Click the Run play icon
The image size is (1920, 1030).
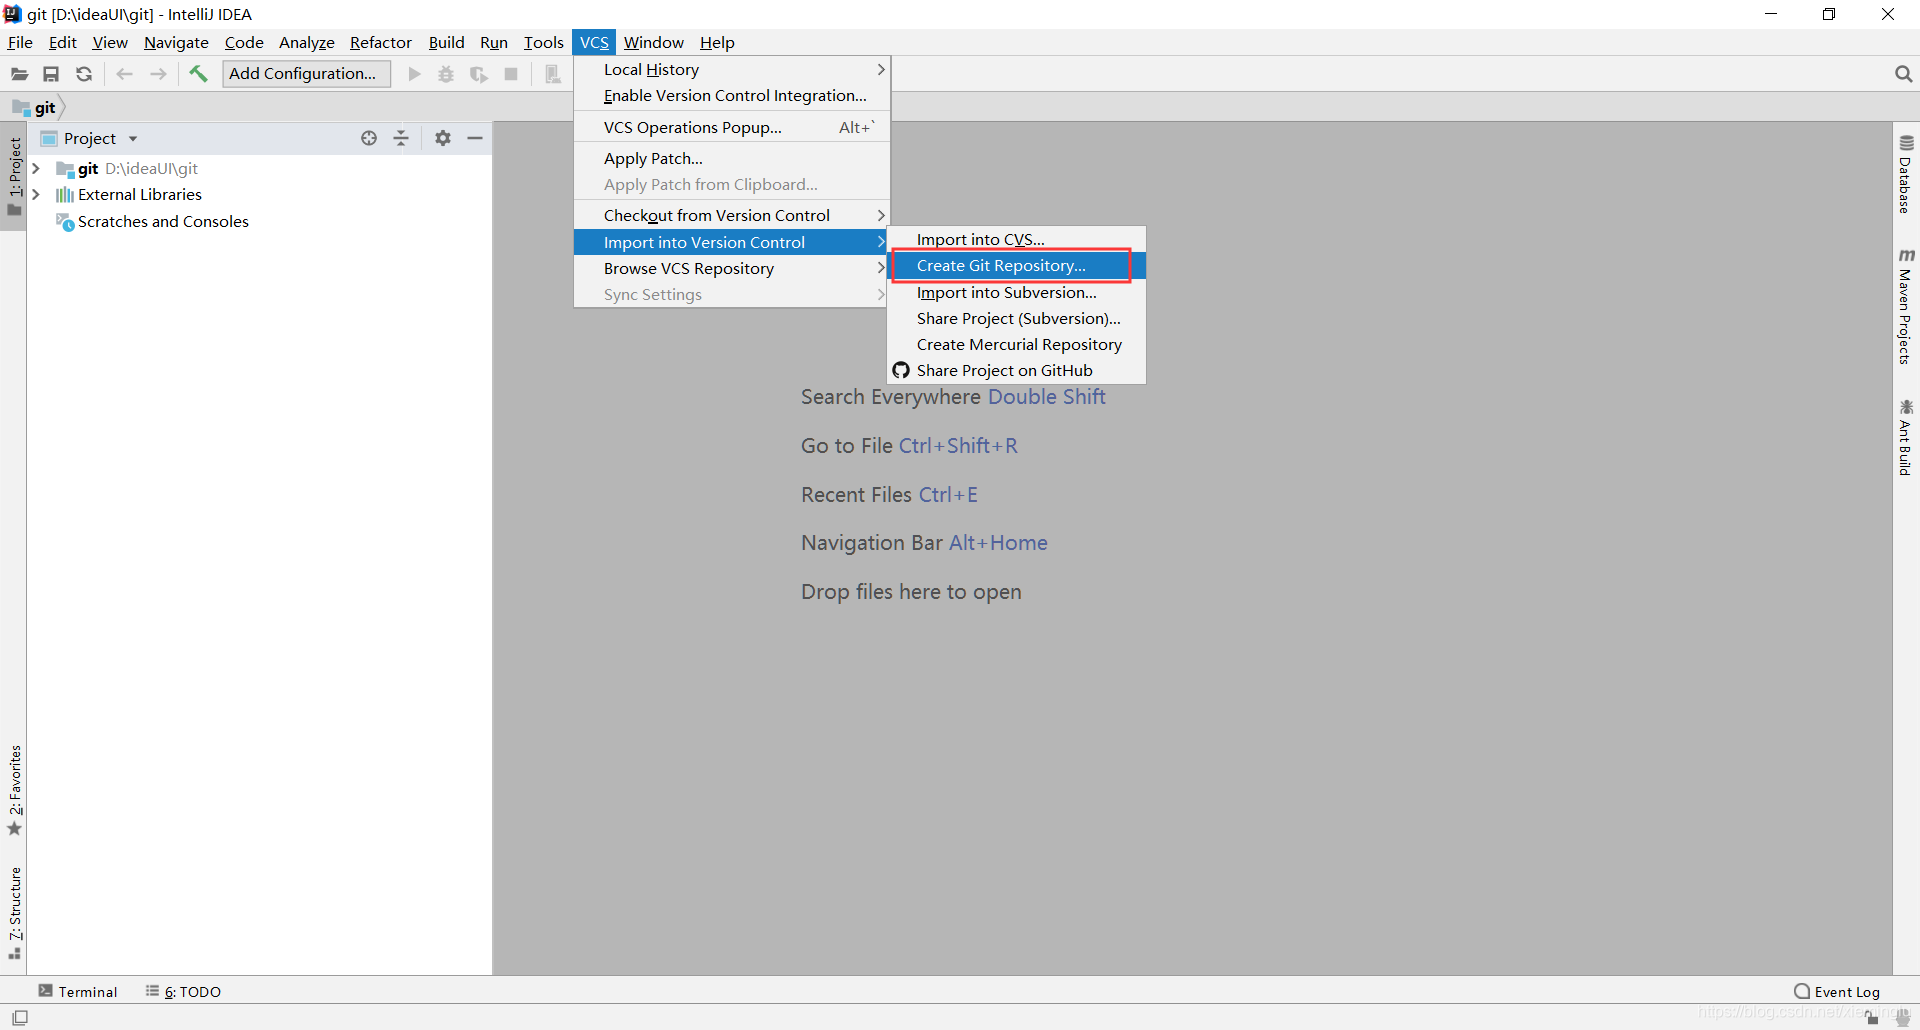click(414, 74)
